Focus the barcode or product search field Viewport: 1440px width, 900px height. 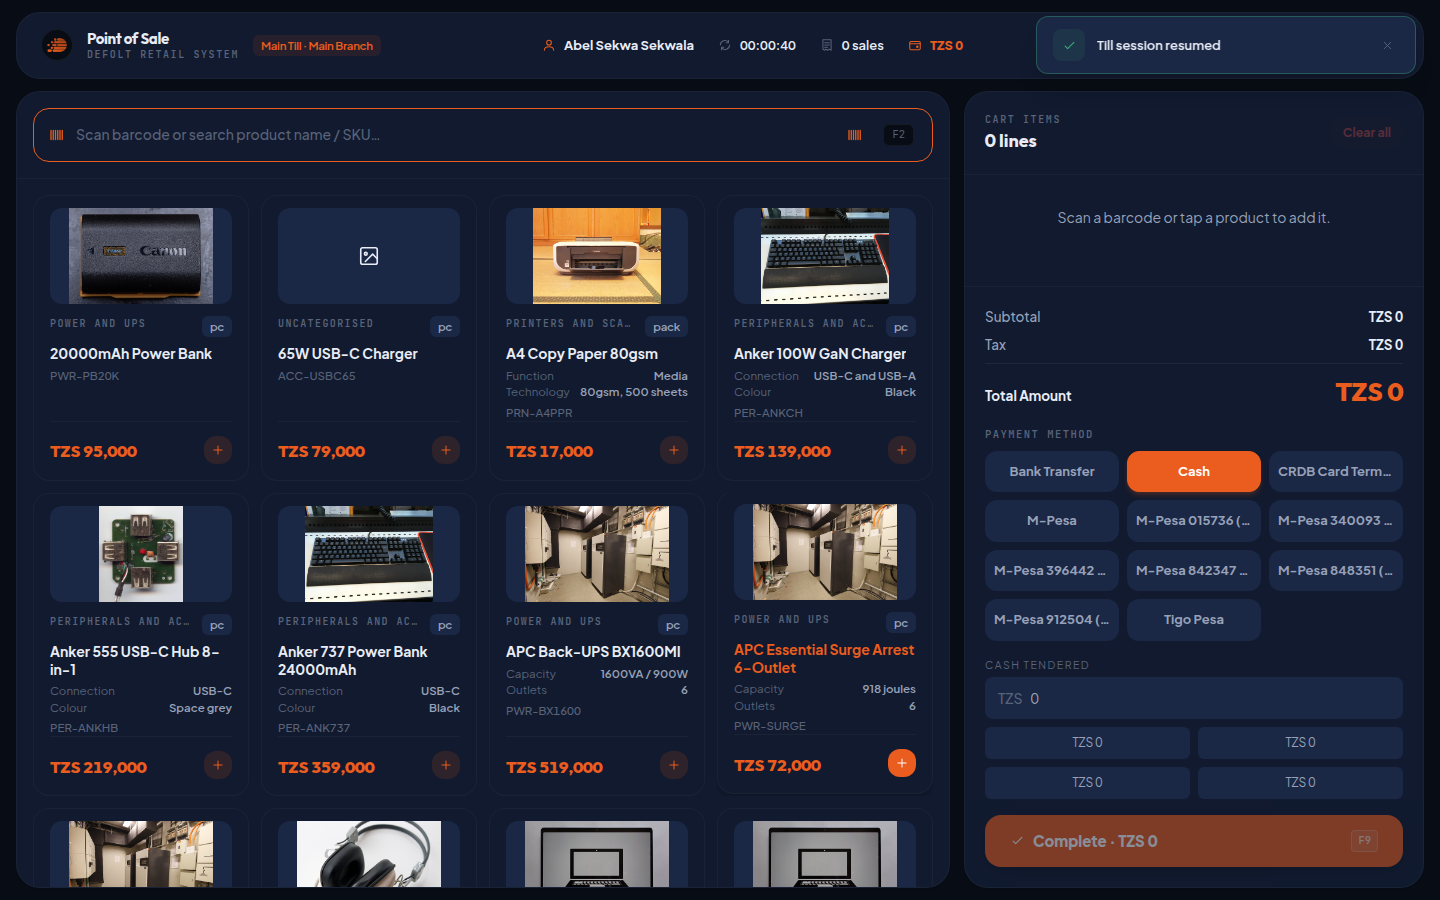coord(483,135)
